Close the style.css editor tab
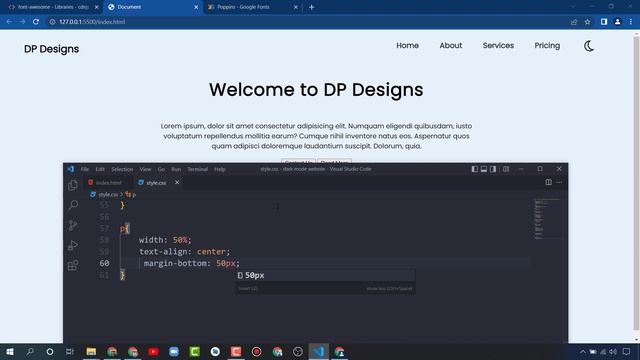Viewport: 640px width, 360px height. click(x=177, y=182)
